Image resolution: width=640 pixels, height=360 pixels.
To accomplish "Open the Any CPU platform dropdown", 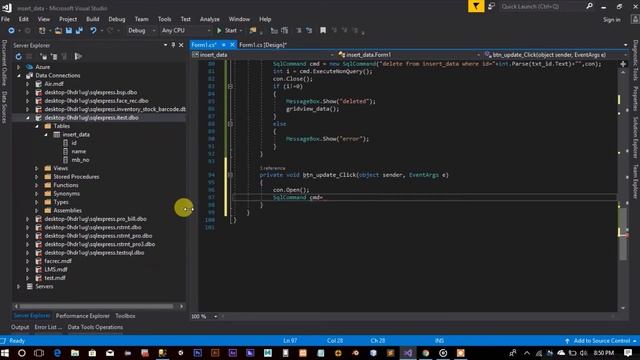I will [x=185, y=31].
